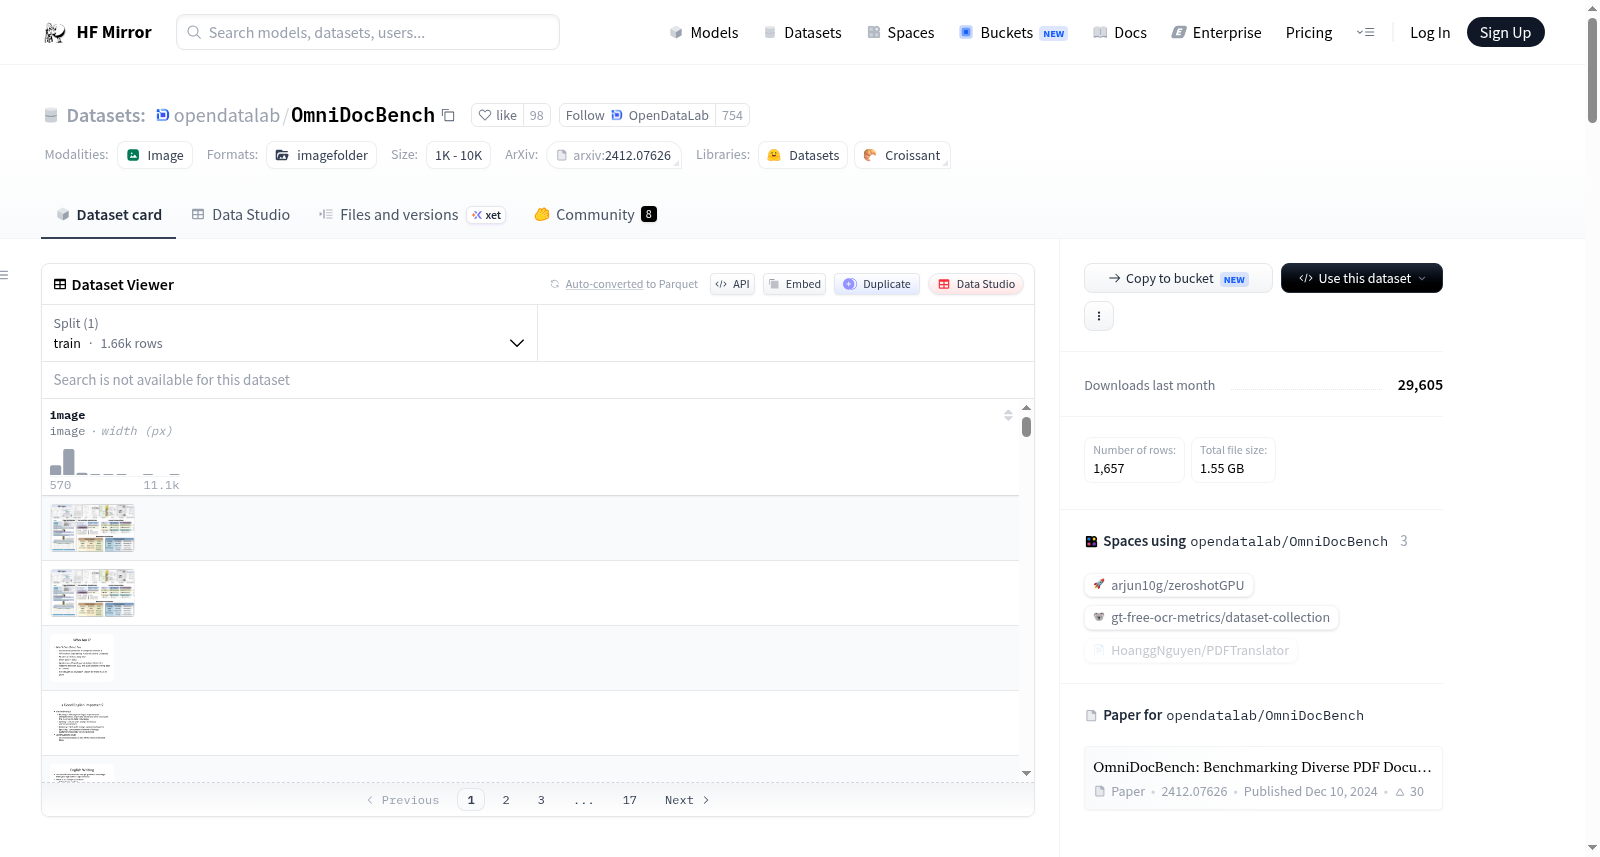1600x857 pixels.
Task: Go to Datasets in the navigation bar
Action: (x=803, y=33)
